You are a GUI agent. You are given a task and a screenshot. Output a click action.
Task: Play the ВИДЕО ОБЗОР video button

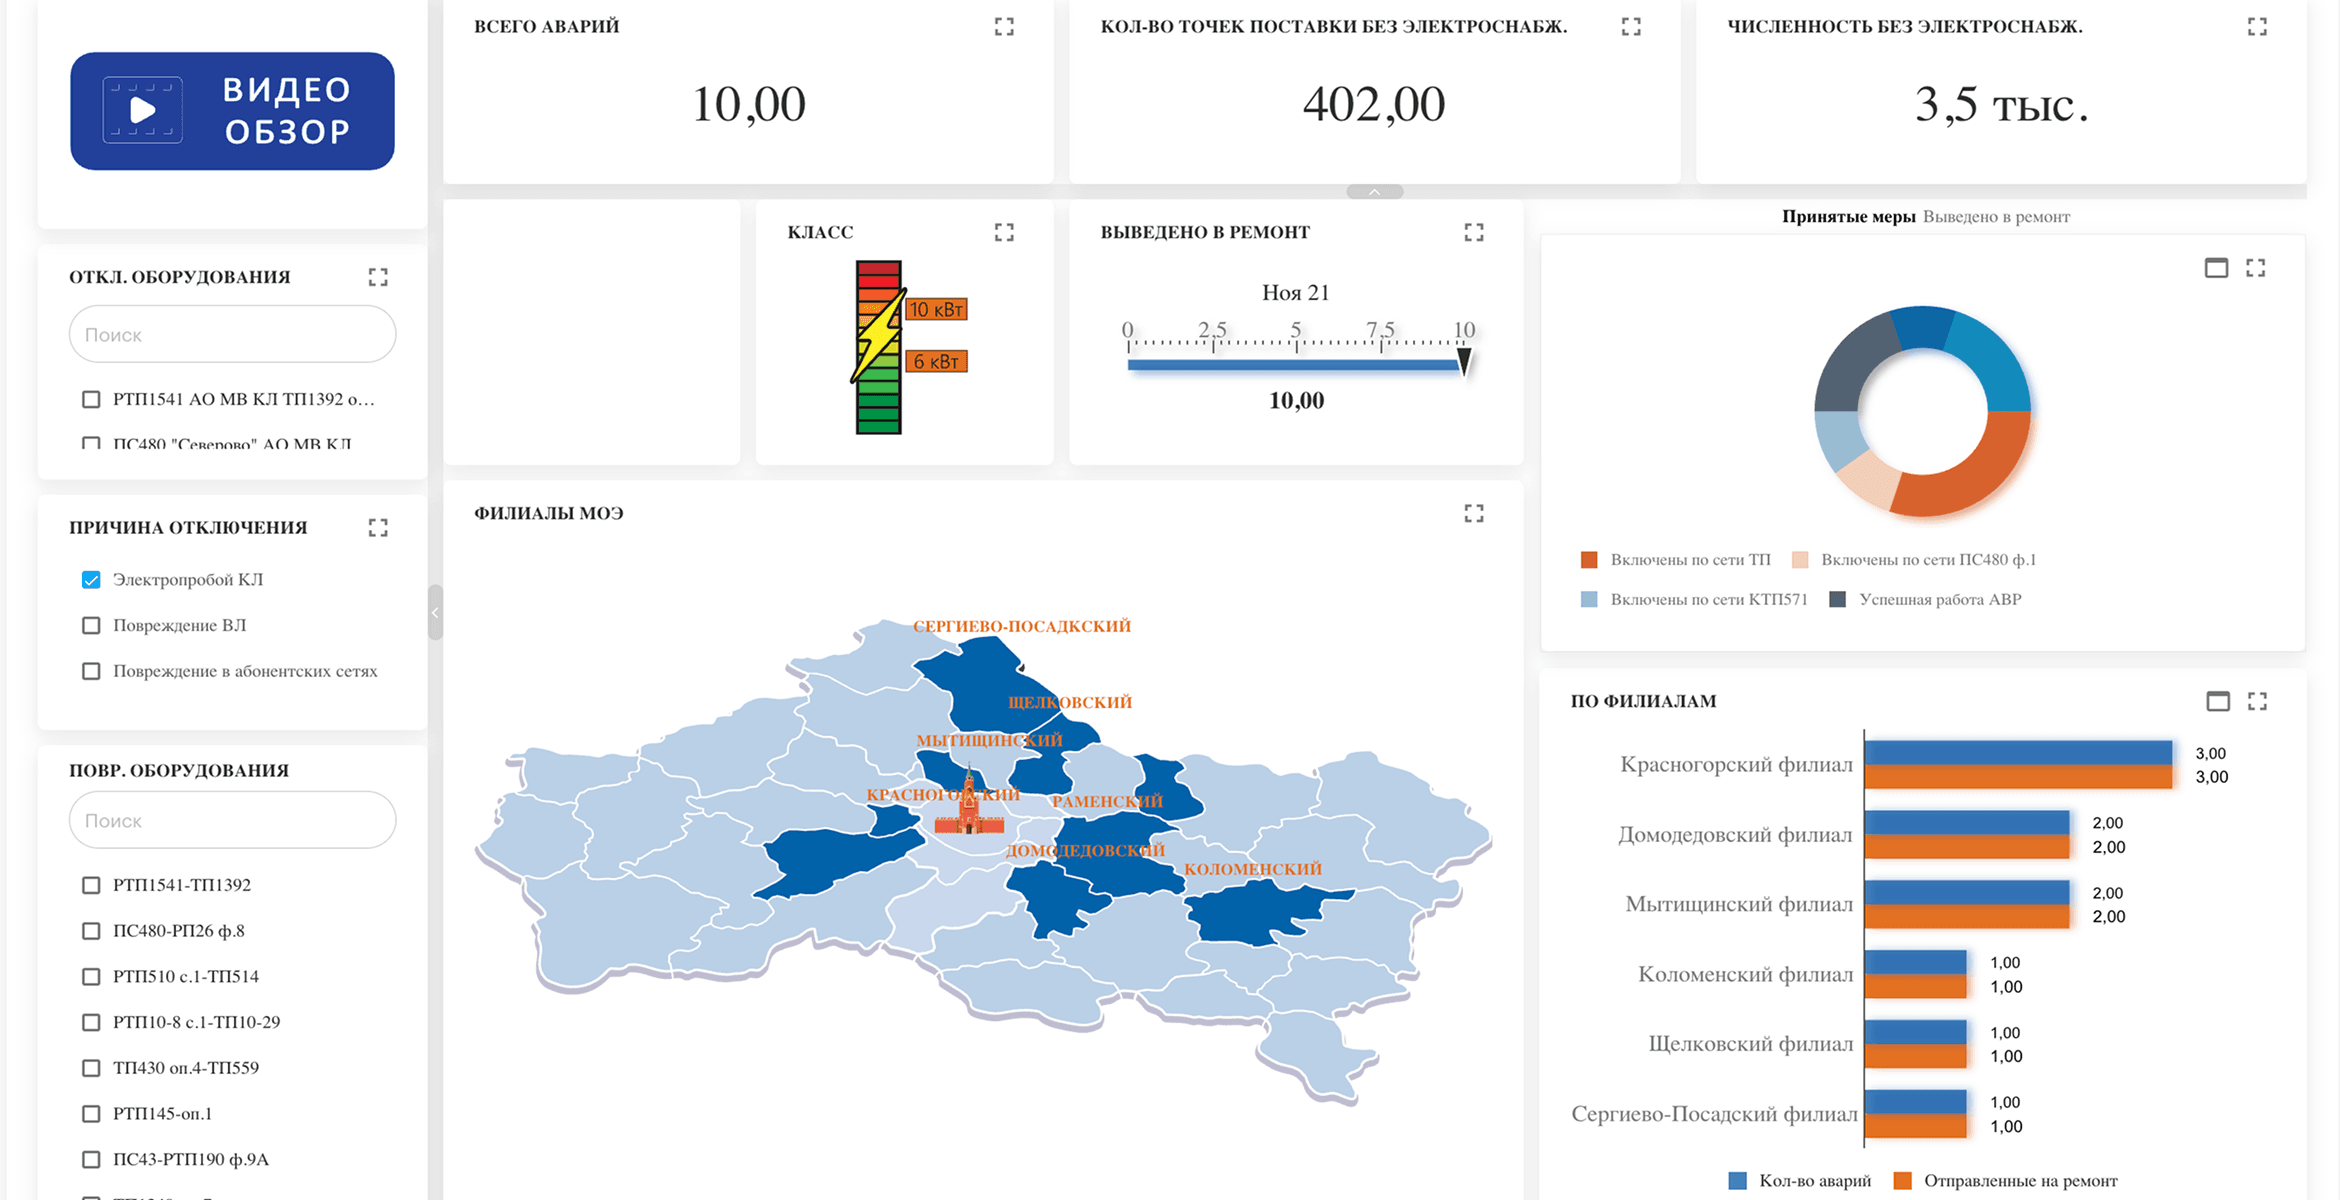[232, 111]
